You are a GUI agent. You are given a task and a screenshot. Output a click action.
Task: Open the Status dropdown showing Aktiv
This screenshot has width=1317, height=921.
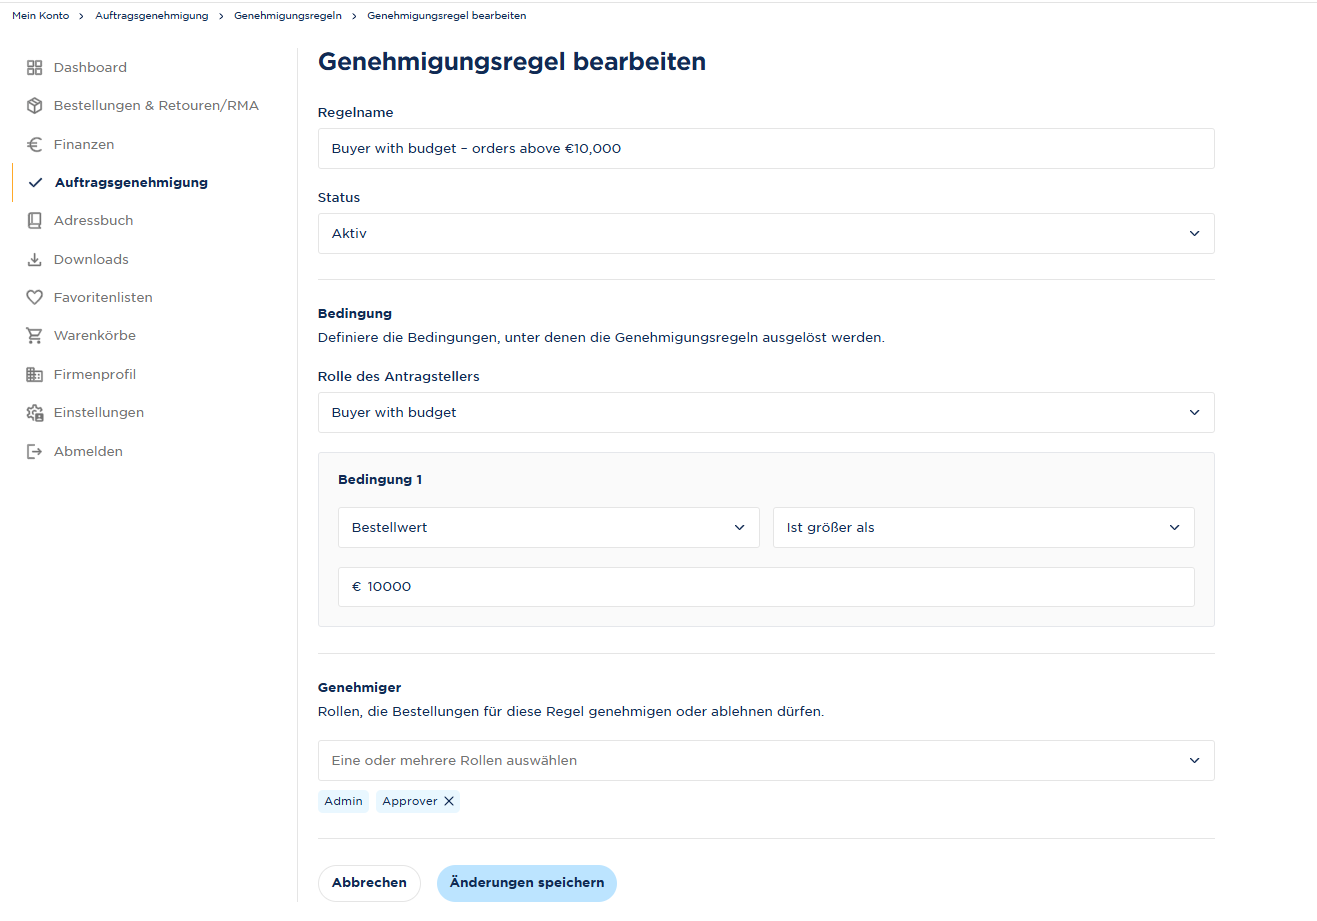(x=766, y=233)
